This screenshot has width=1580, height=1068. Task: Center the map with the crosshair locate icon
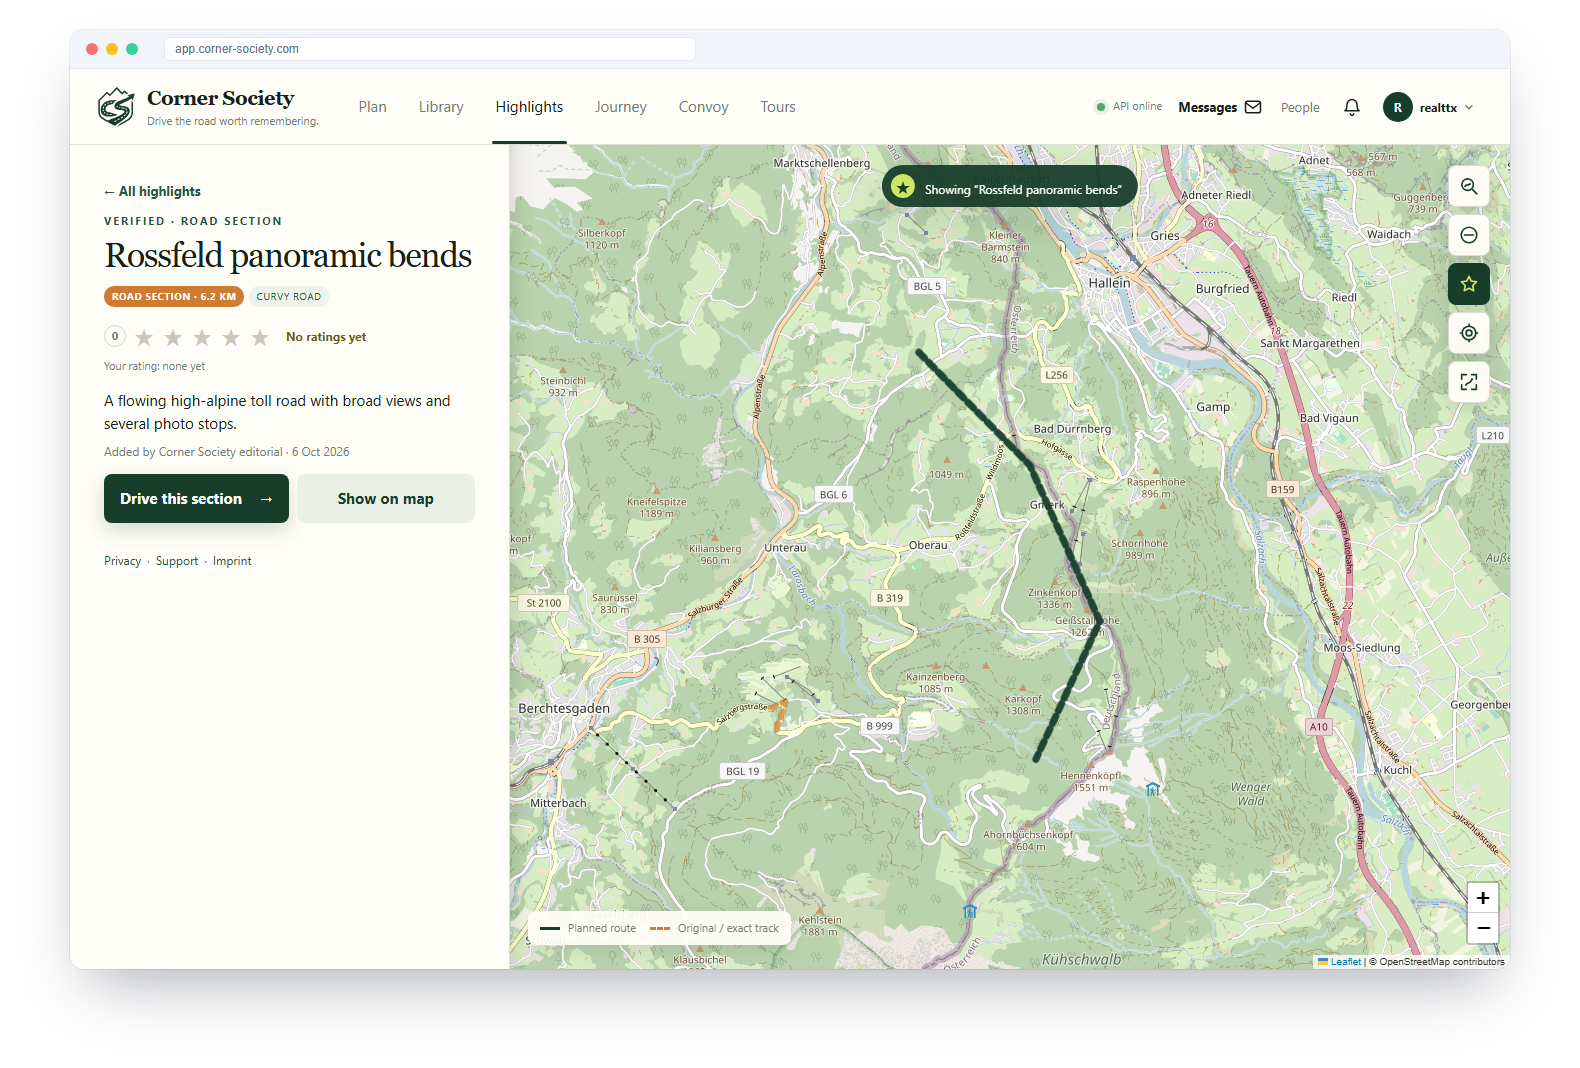point(1468,333)
